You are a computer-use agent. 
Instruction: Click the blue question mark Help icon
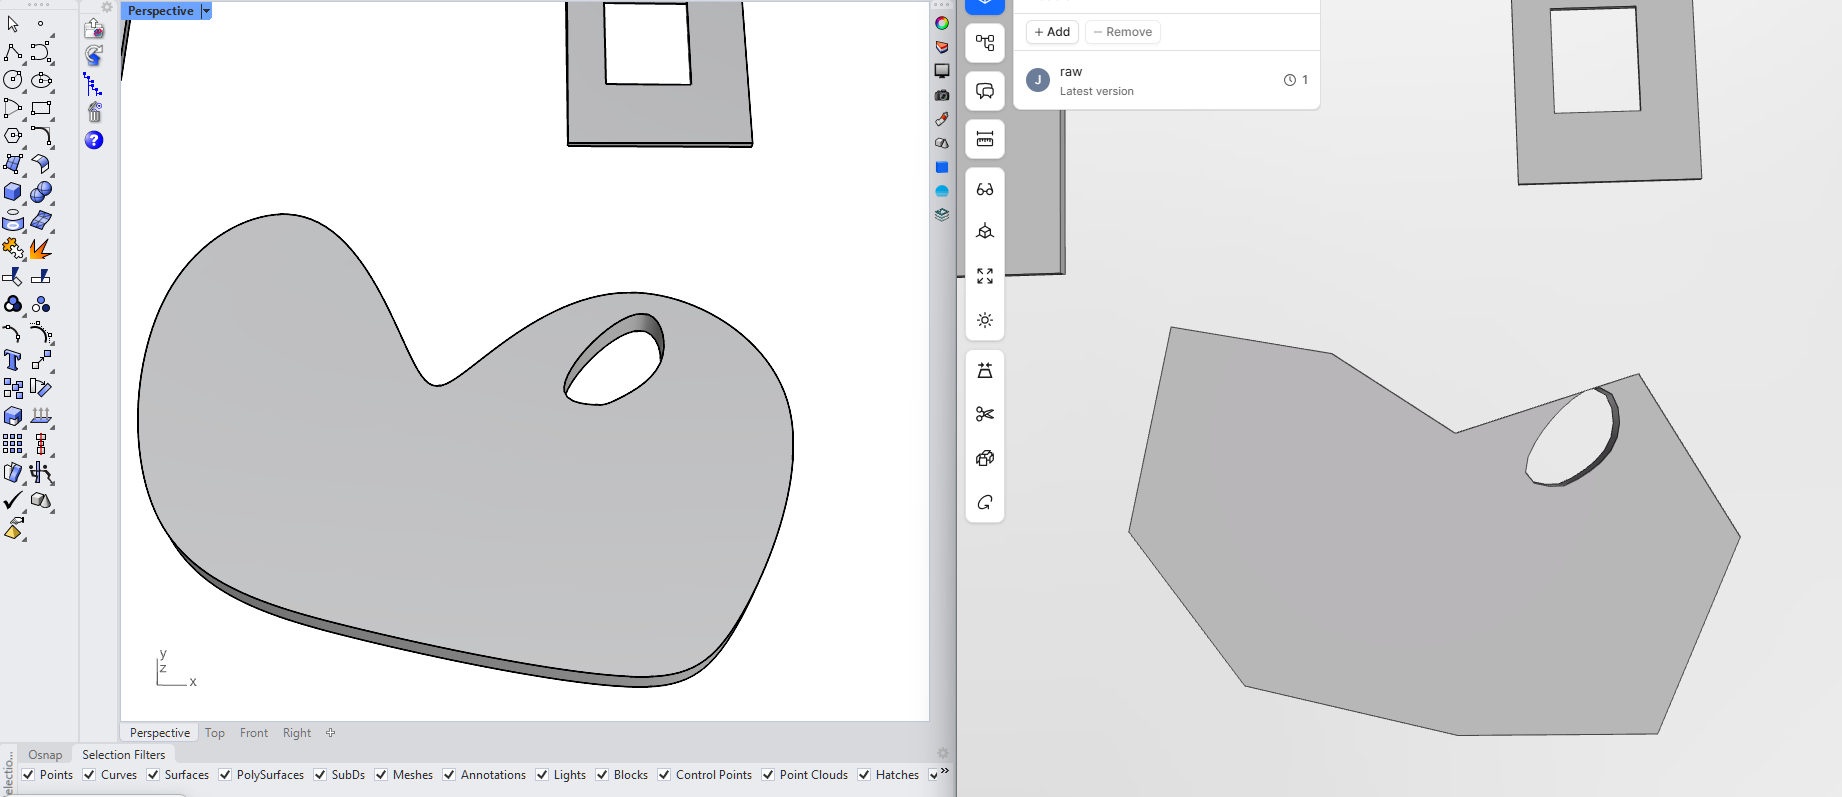click(94, 140)
